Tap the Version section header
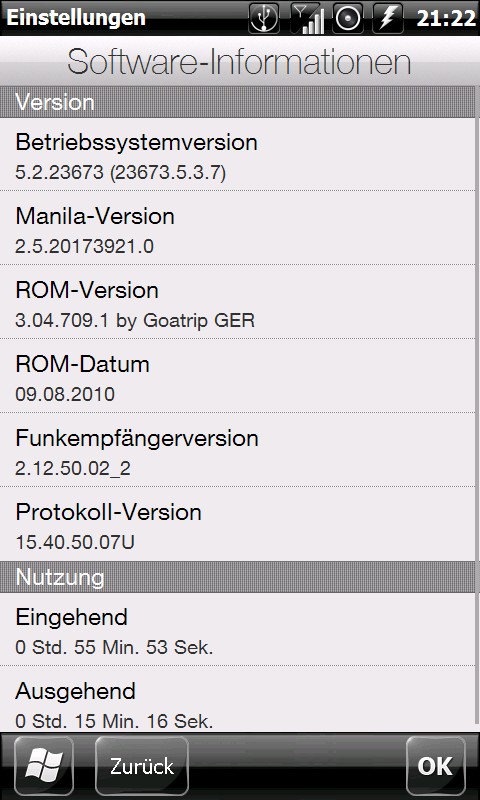The height and width of the screenshot is (800, 480). (x=237, y=102)
